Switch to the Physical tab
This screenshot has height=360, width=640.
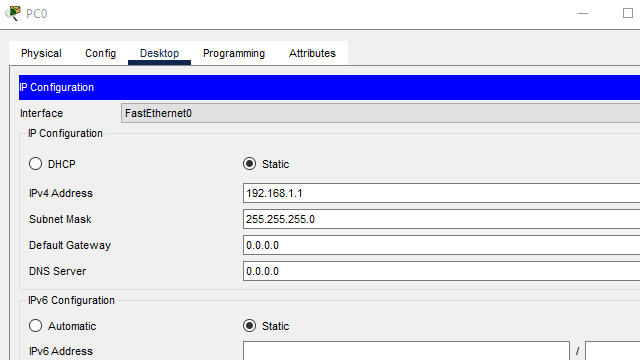point(41,53)
